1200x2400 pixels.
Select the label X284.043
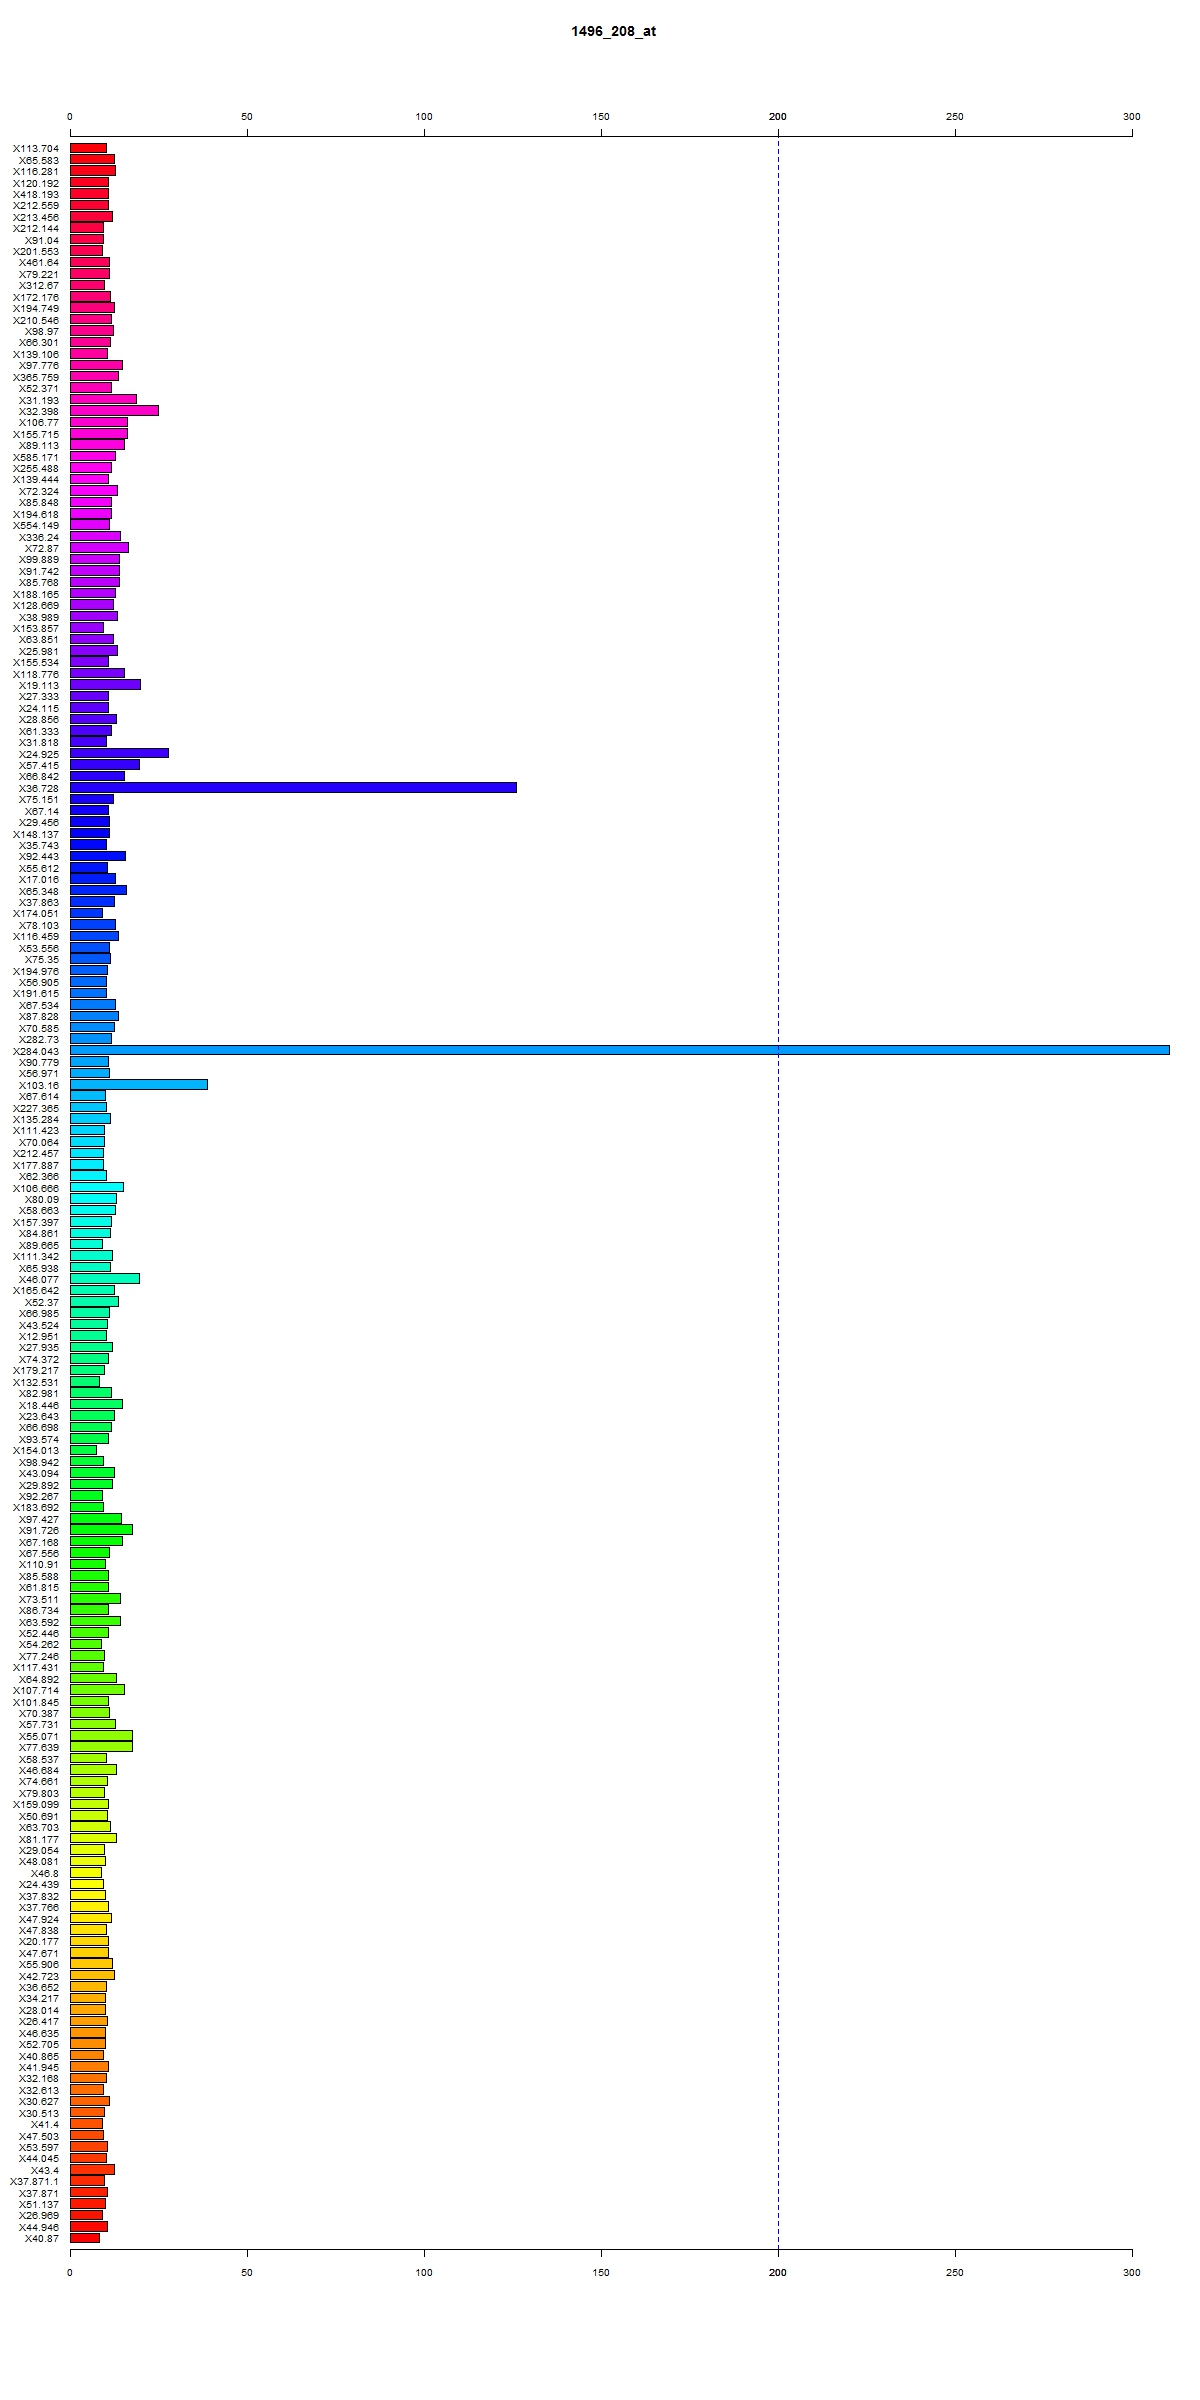36,1050
